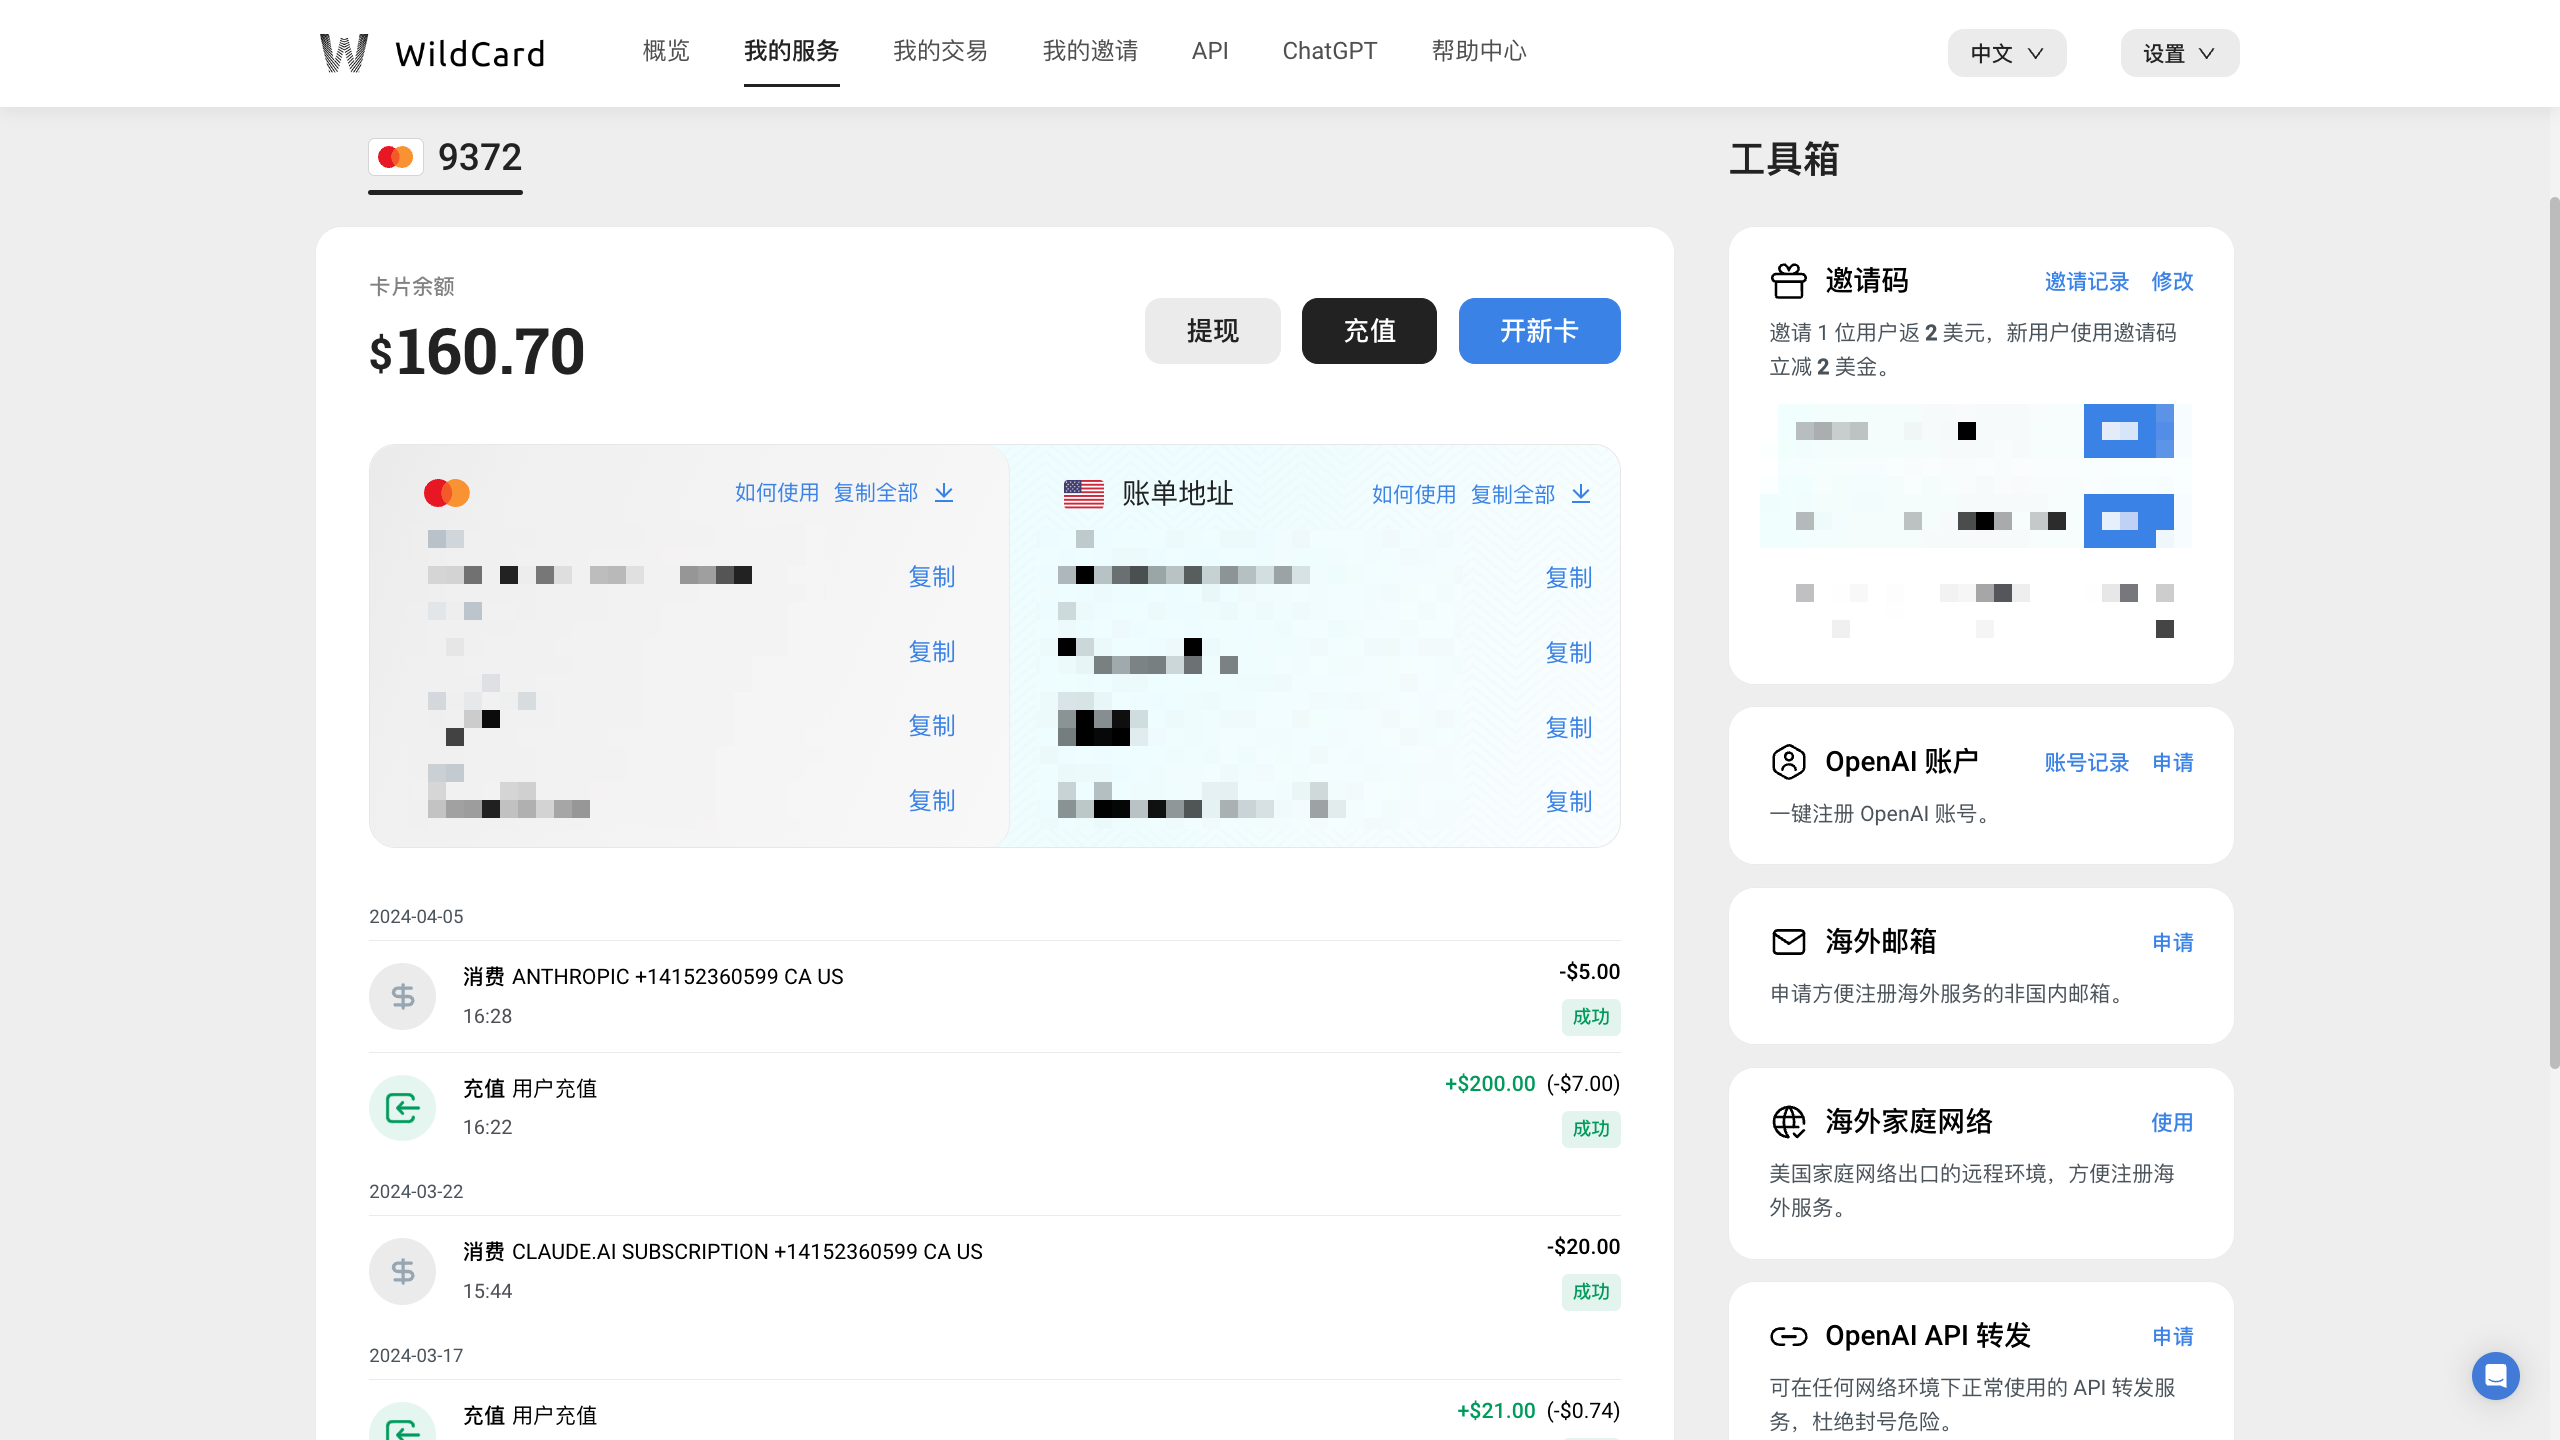Click the globe icon beside 海外家庭网络
The image size is (2560, 1440).
1789,1121
